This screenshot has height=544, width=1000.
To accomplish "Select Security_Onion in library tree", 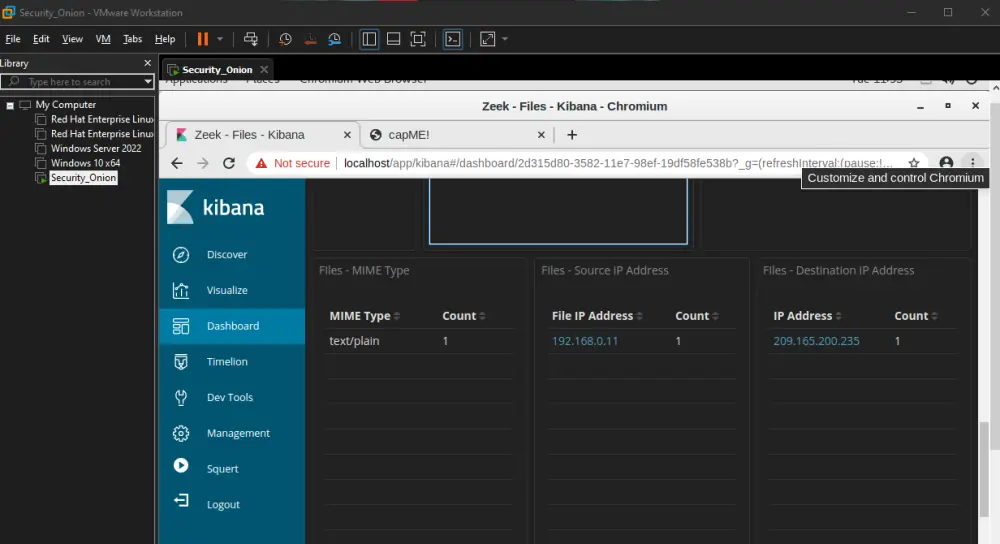I will tap(83, 178).
